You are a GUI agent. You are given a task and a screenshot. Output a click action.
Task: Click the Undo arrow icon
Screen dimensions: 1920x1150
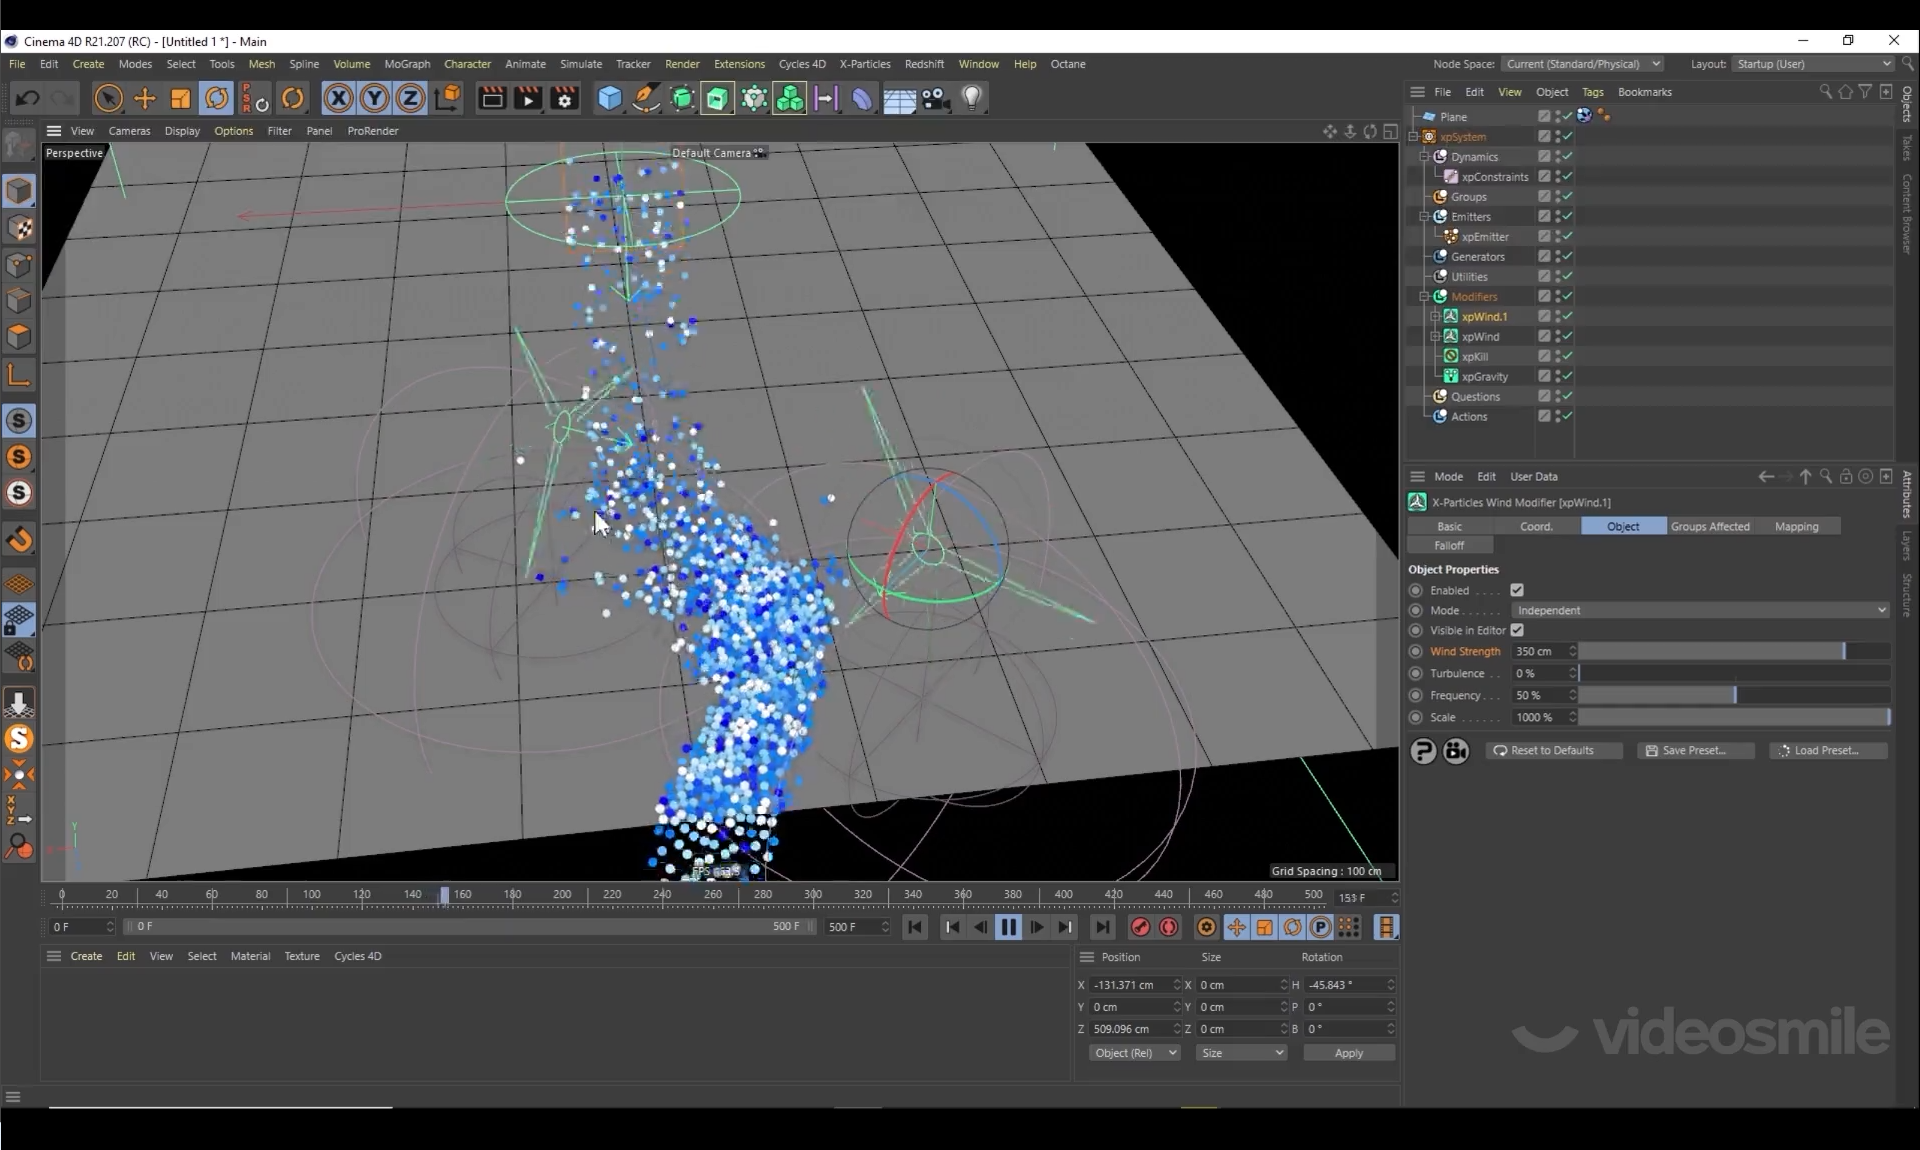click(x=27, y=98)
